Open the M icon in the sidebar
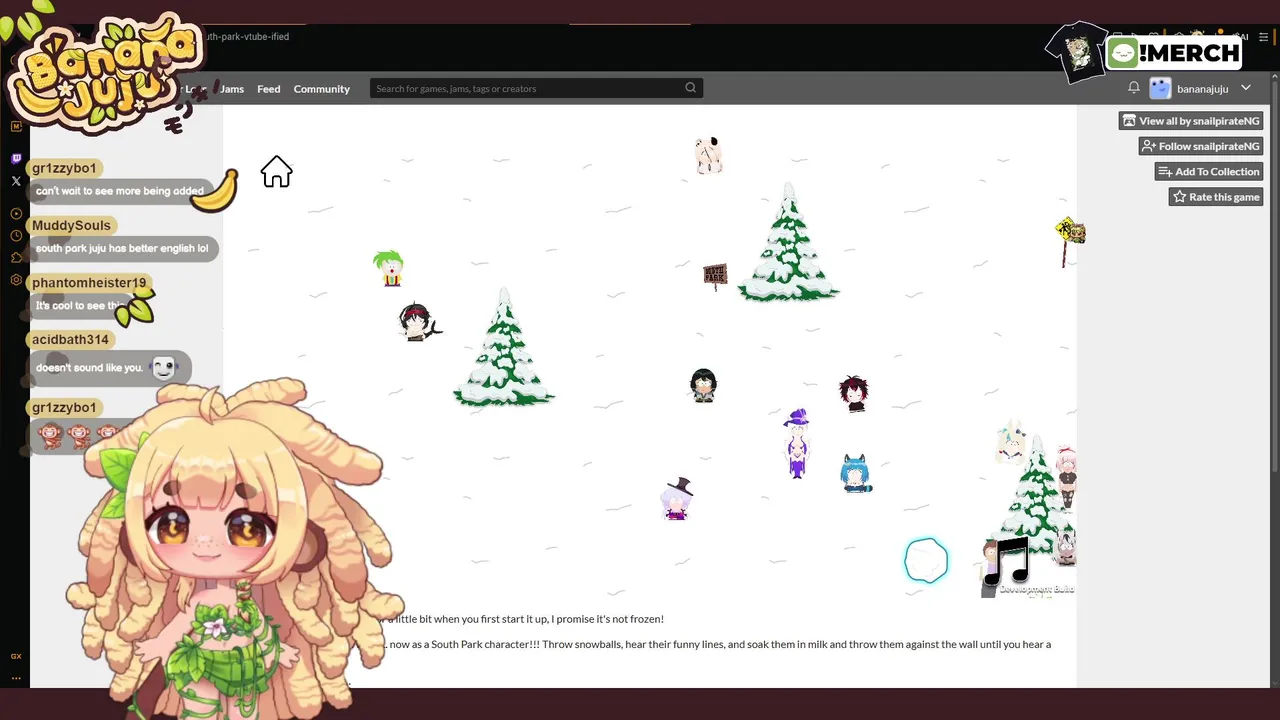 [x=16, y=126]
